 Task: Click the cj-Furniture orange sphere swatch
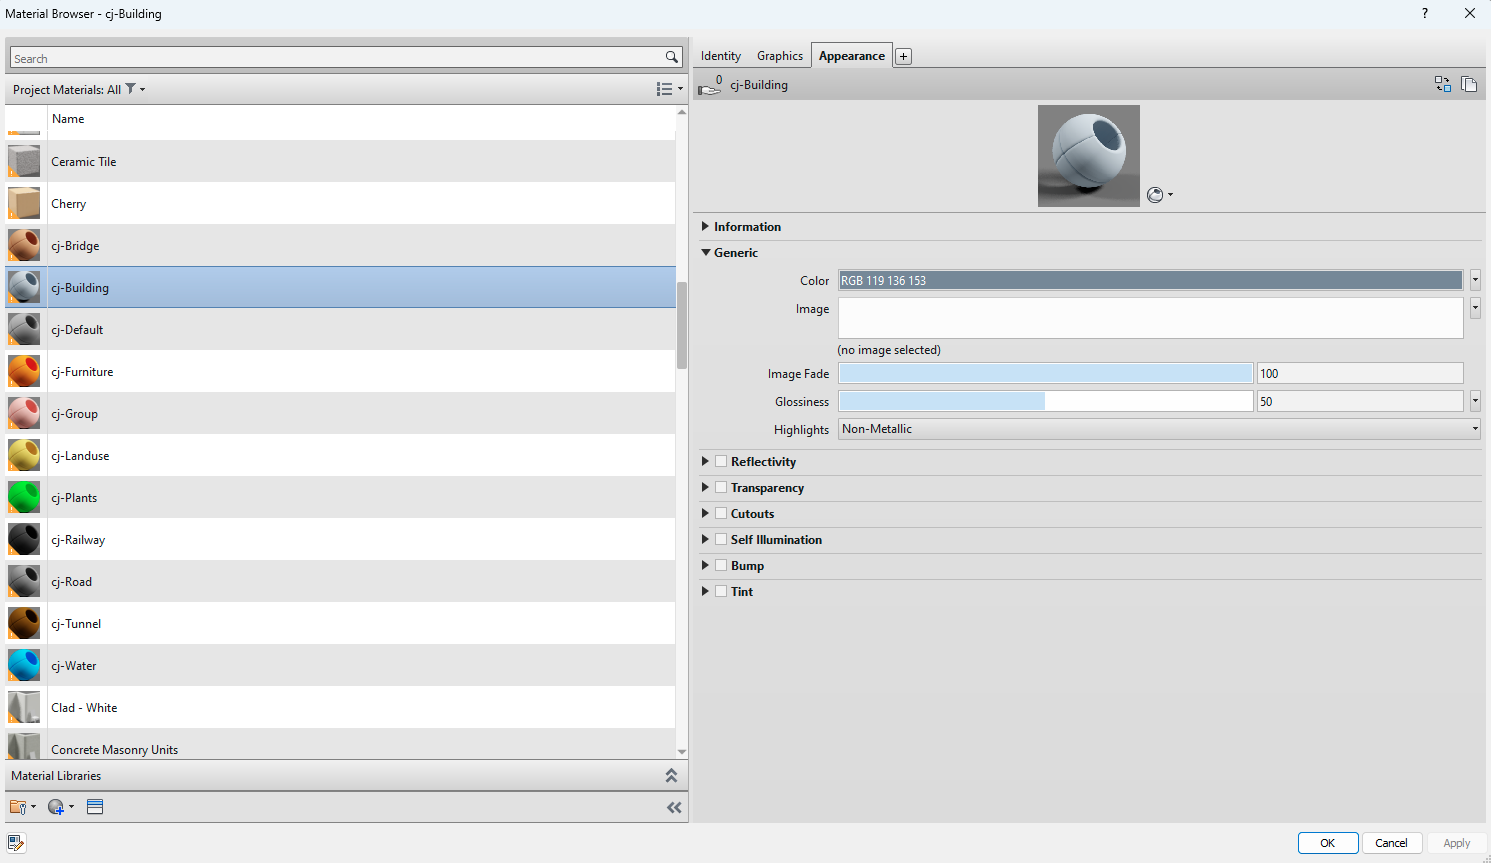click(24, 371)
